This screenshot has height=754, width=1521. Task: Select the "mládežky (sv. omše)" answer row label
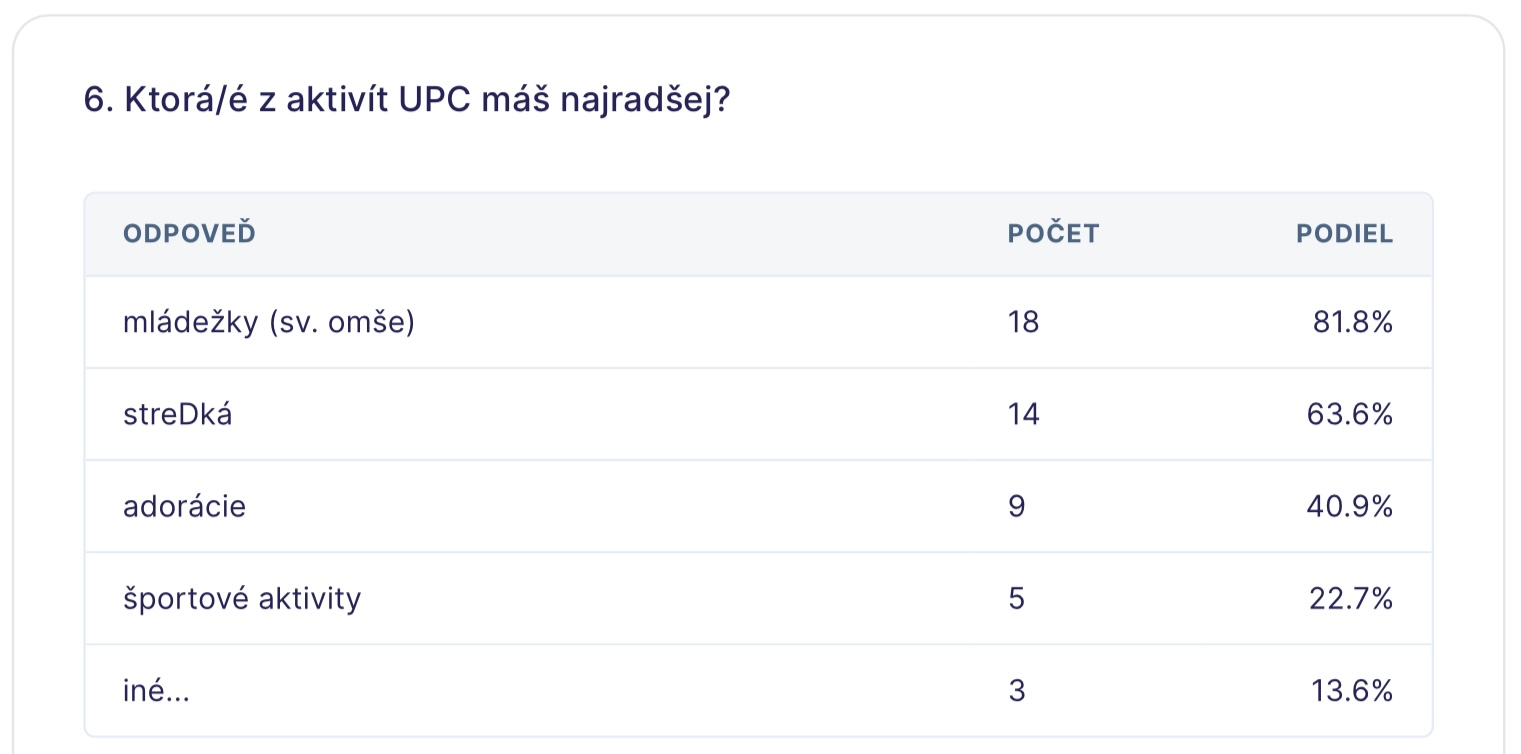[268, 323]
